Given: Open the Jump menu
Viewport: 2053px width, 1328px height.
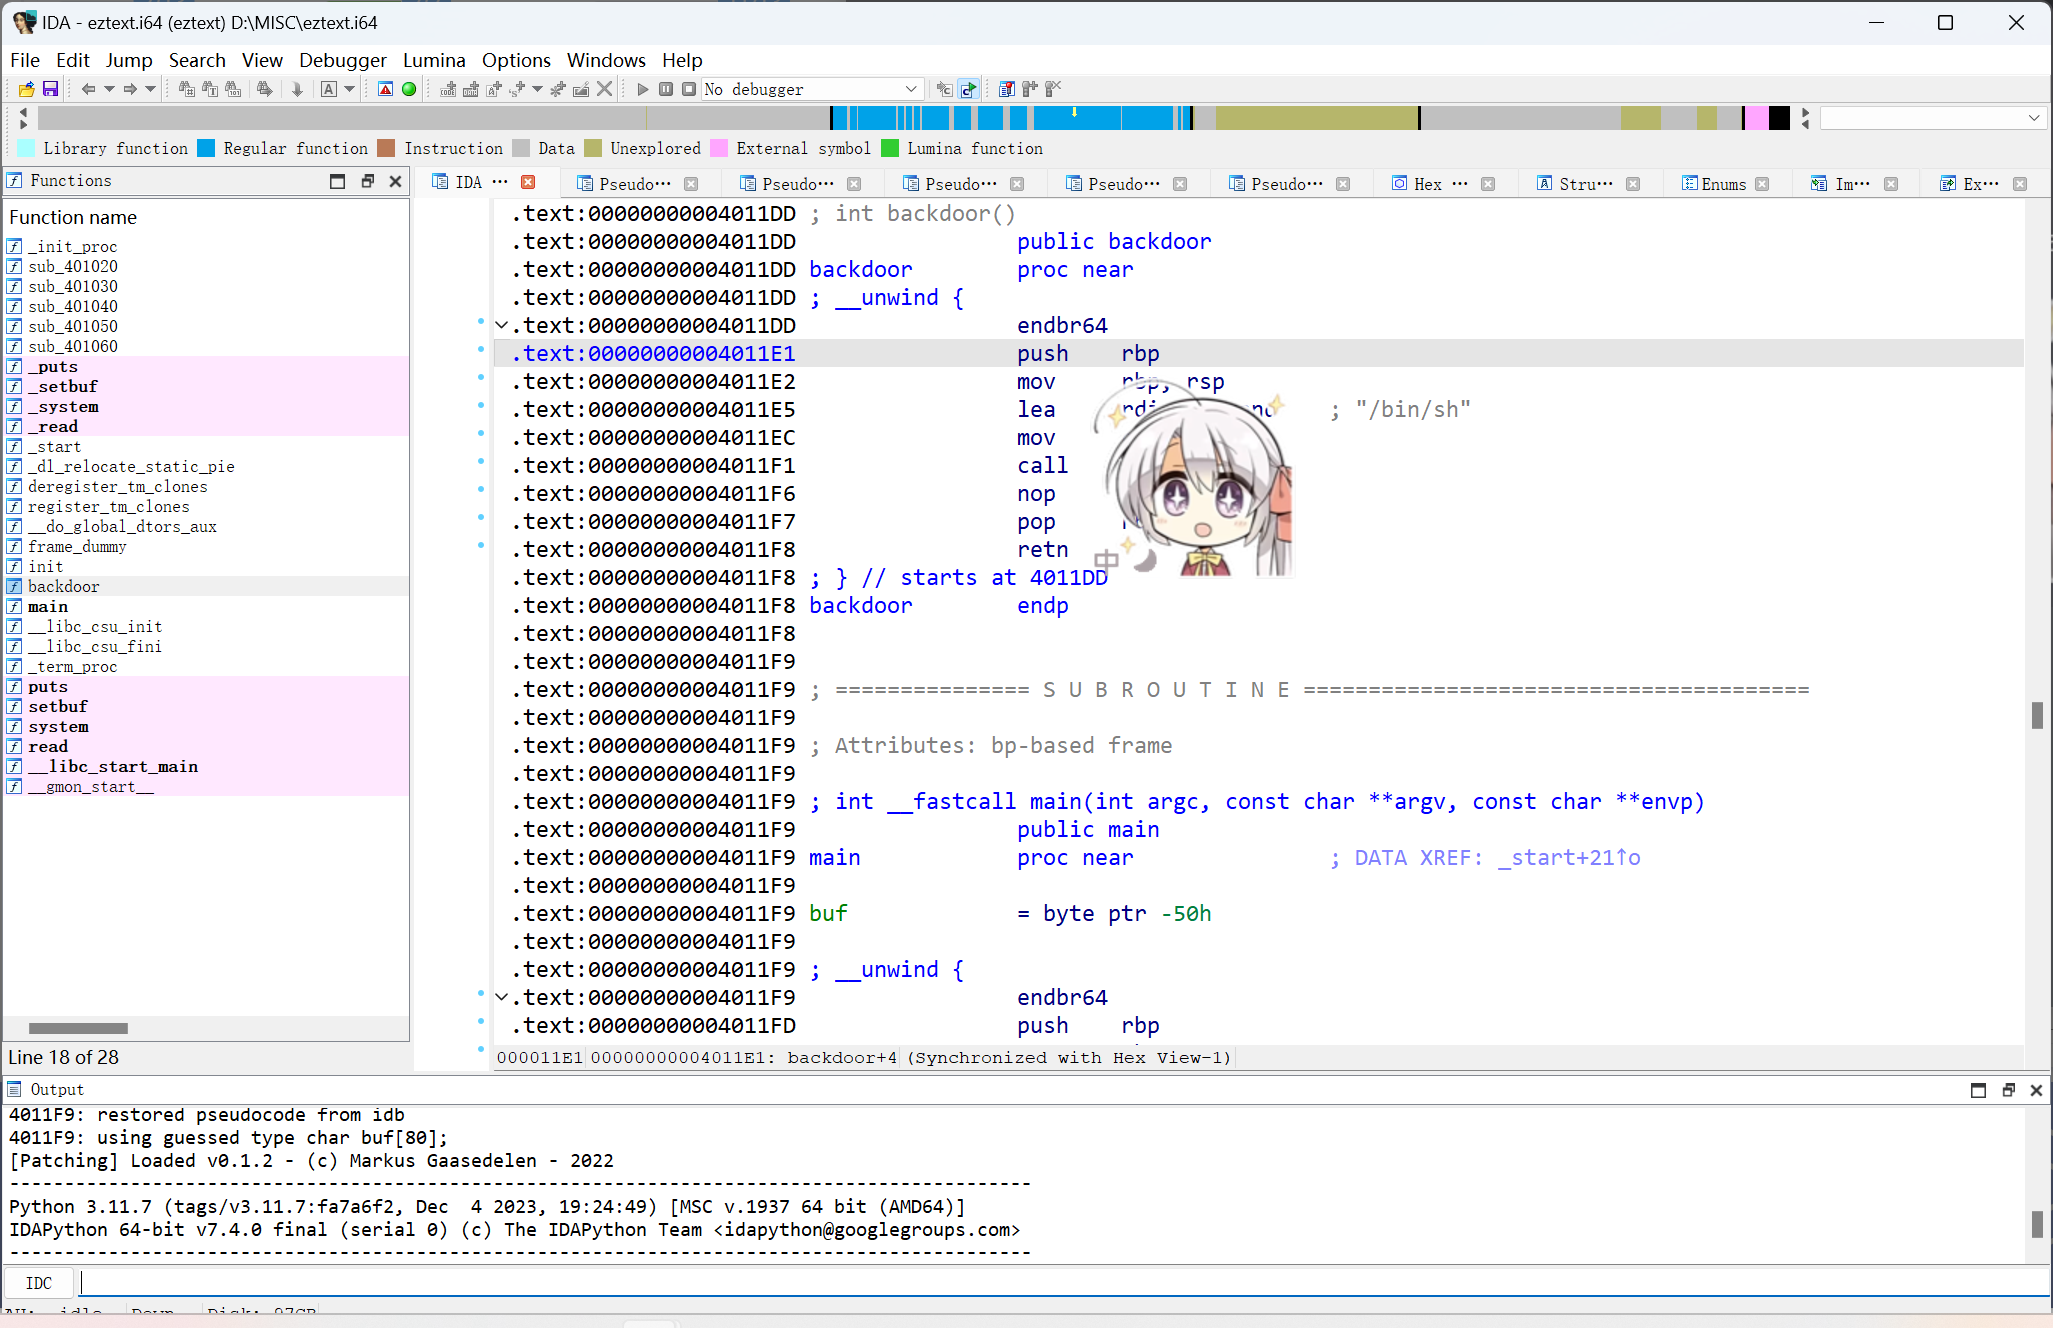Looking at the screenshot, I should tap(129, 60).
